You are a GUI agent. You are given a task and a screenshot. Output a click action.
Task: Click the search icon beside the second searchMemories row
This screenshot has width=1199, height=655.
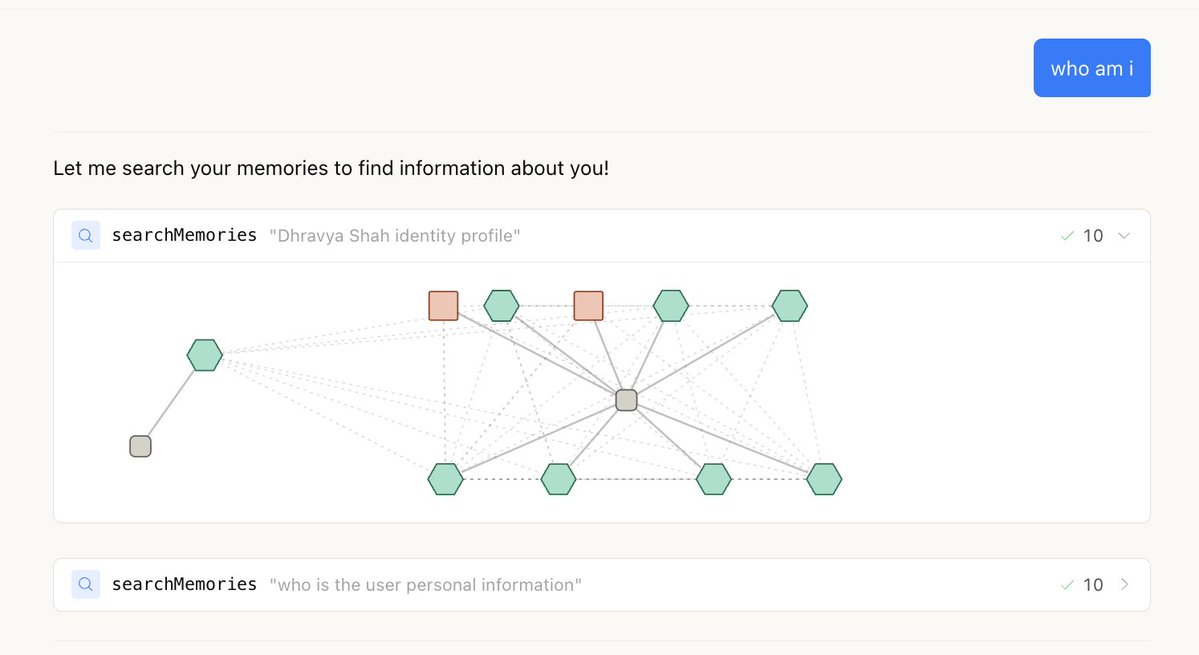click(x=86, y=585)
